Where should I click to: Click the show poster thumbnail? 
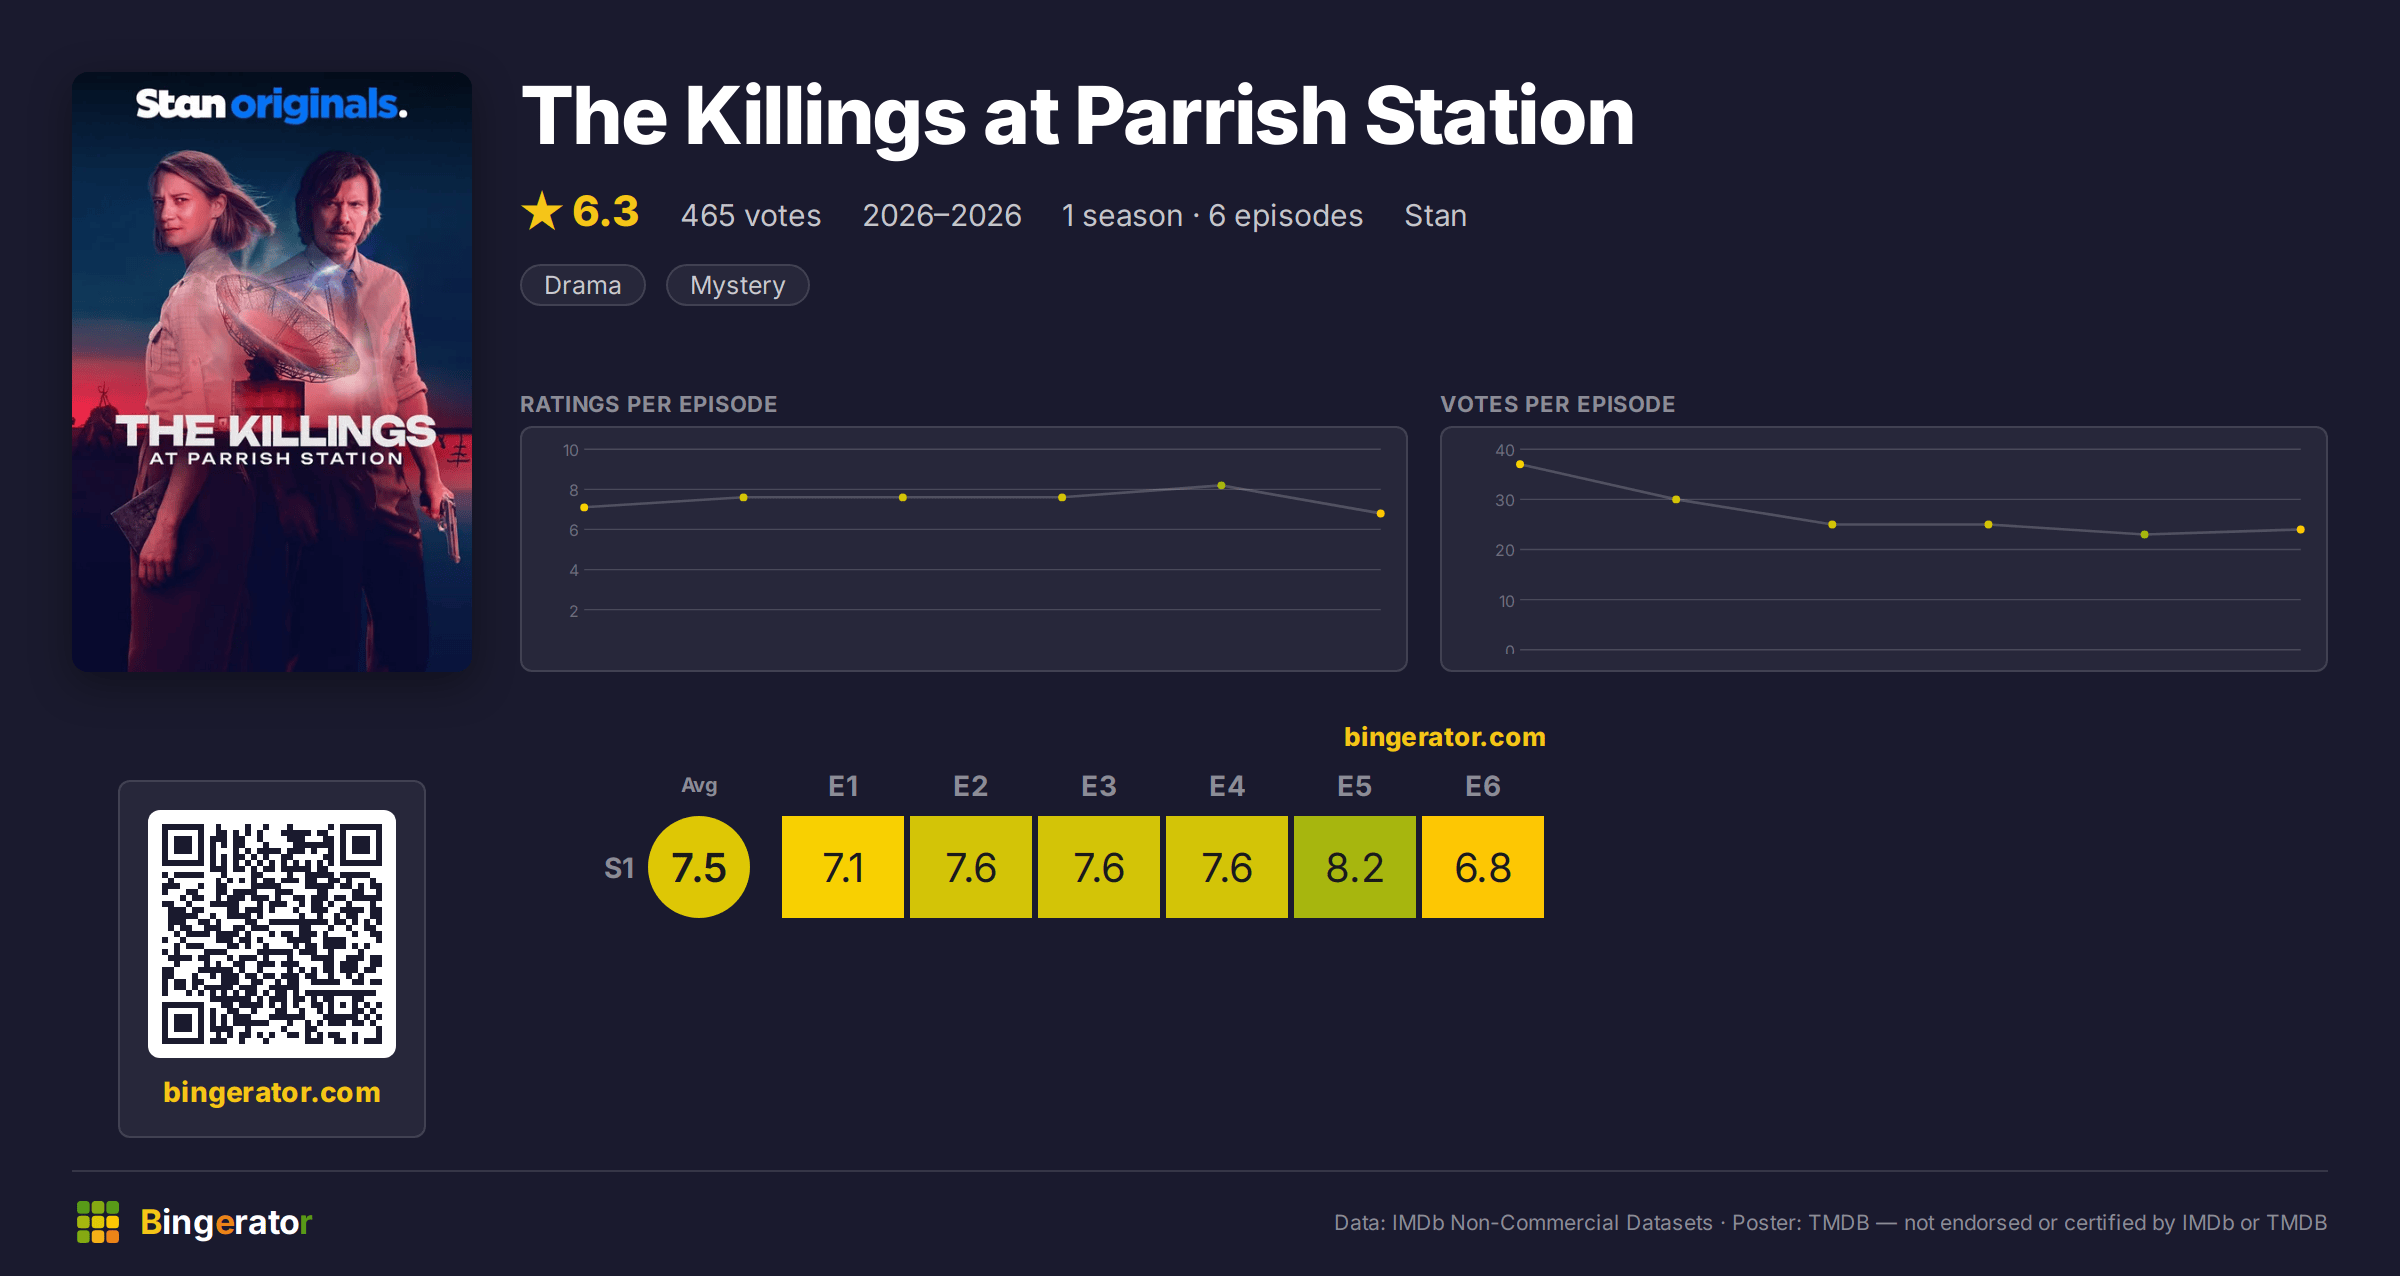click(272, 372)
